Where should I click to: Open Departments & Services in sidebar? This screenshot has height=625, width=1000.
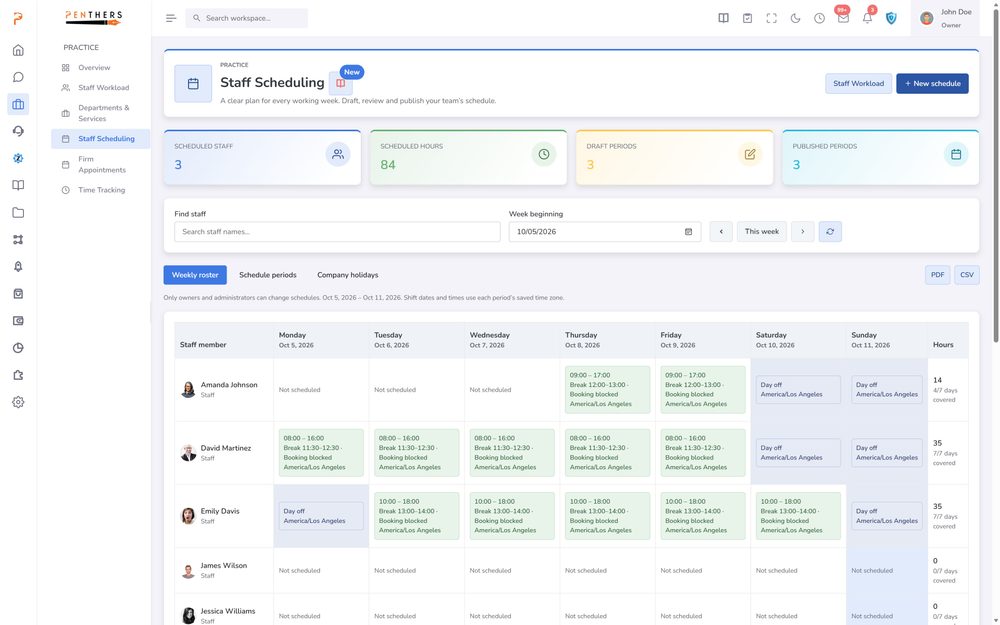click(x=100, y=113)
